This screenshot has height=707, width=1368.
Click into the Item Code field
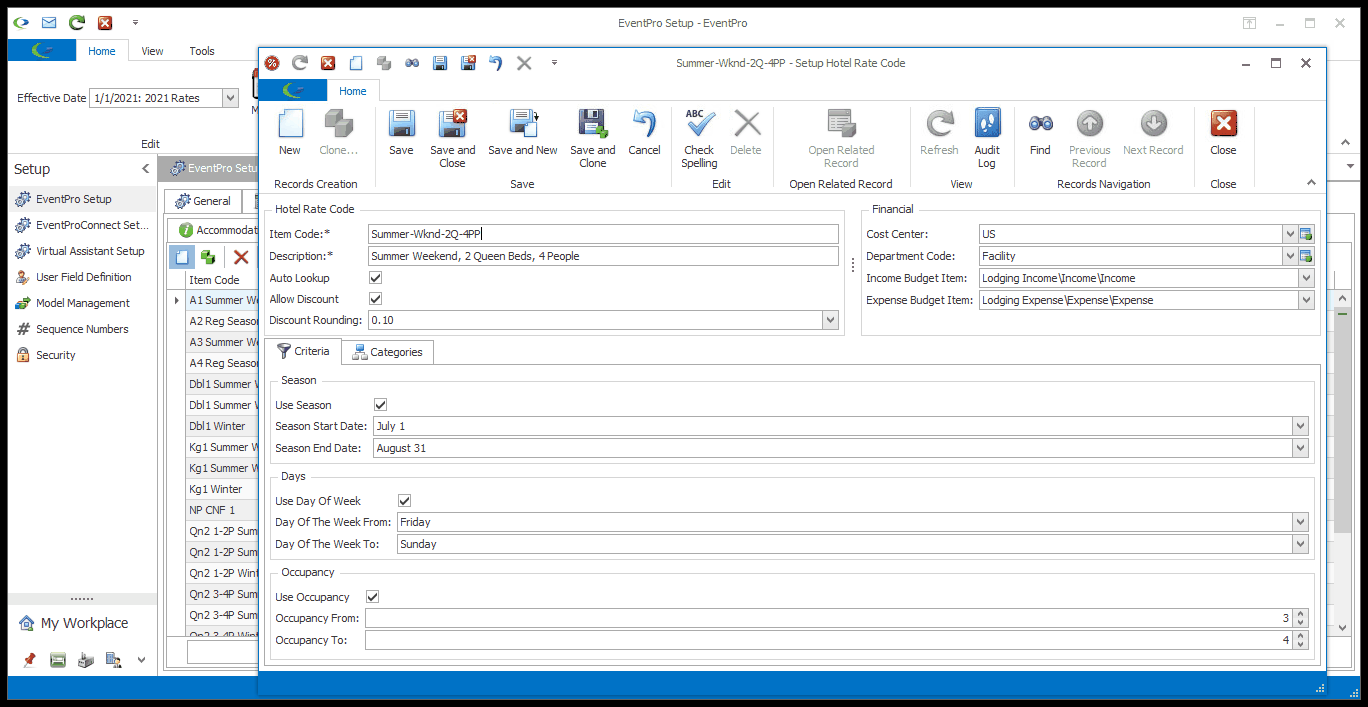pos(603,234)
